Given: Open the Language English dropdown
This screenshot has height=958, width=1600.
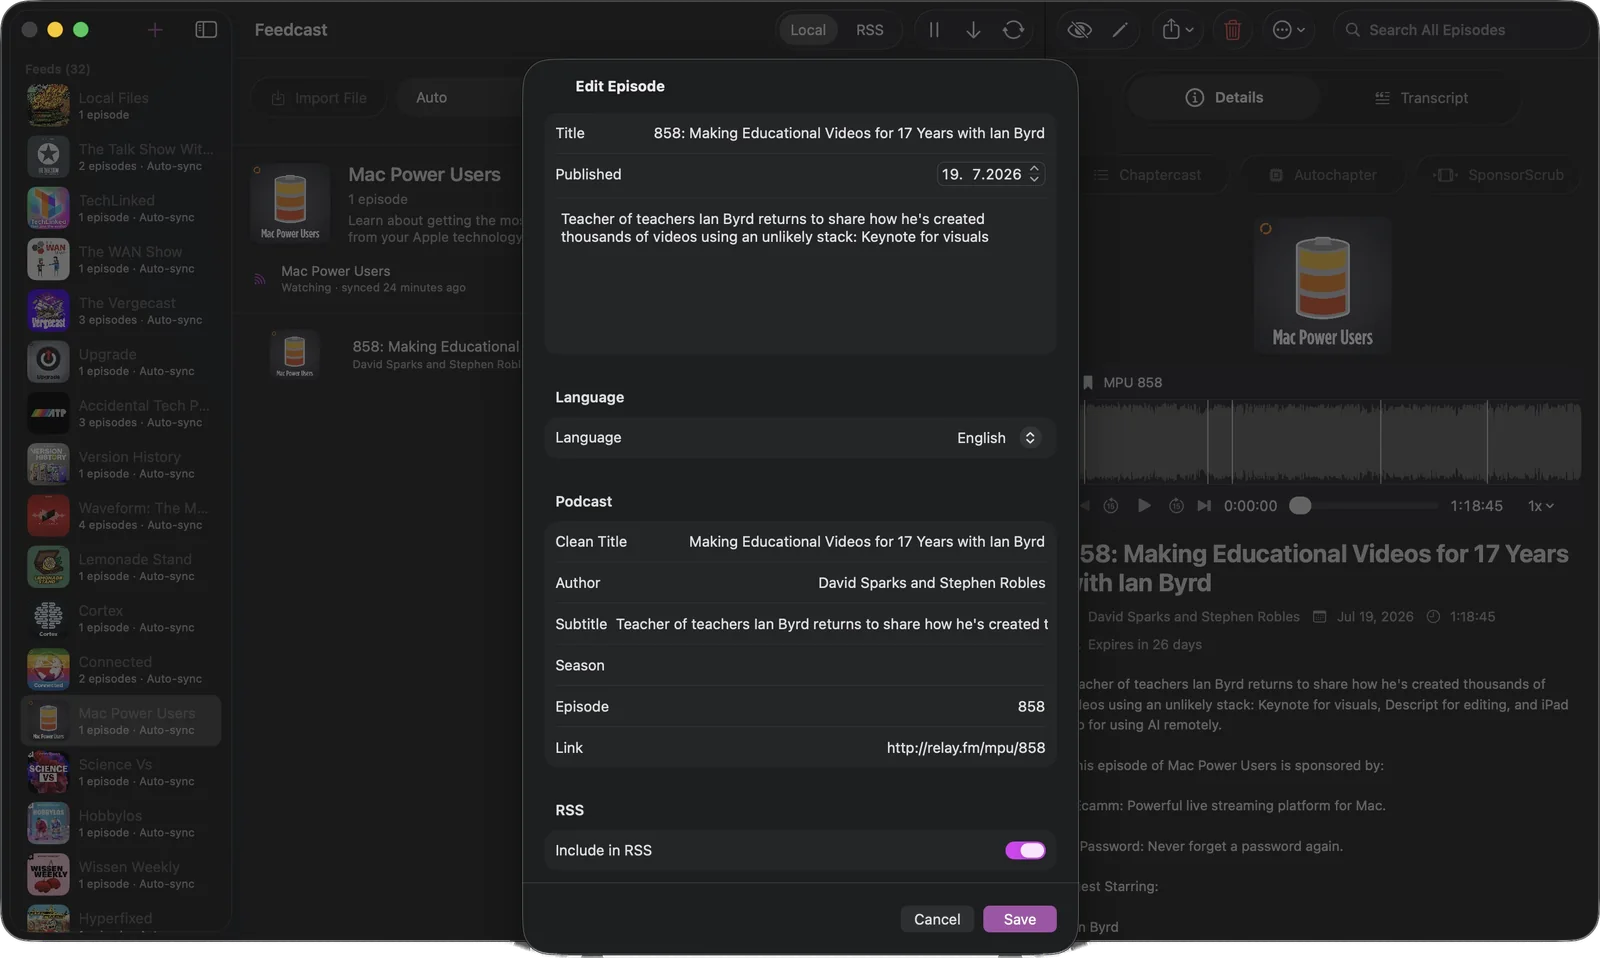Looking at the screenshot, I should pyautogui.click(x=998, y=438).
